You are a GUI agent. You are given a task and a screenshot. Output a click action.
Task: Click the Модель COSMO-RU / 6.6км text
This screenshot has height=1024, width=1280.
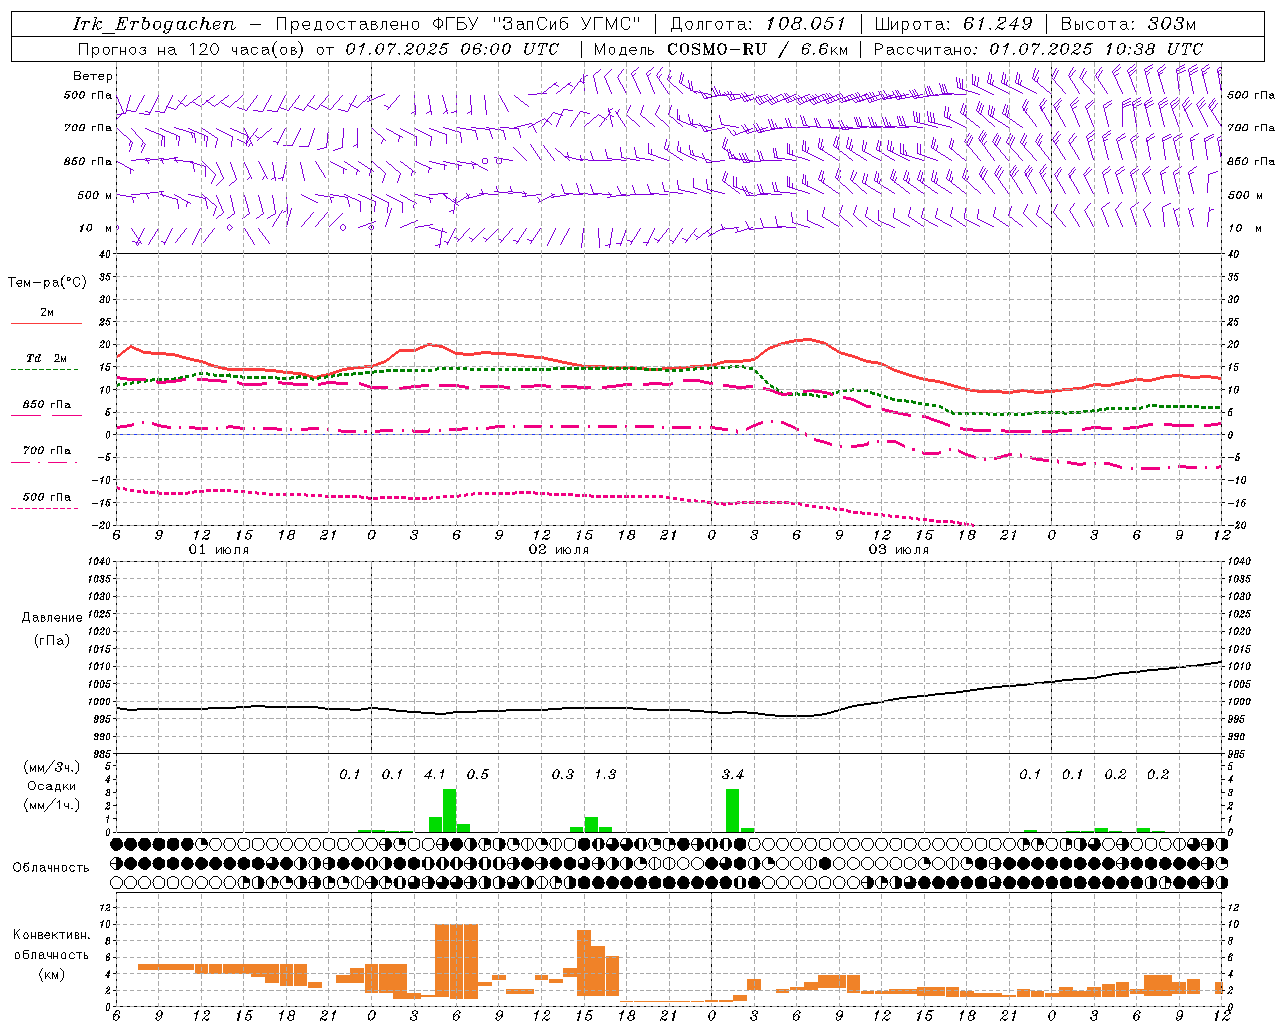tap(720, 49)
